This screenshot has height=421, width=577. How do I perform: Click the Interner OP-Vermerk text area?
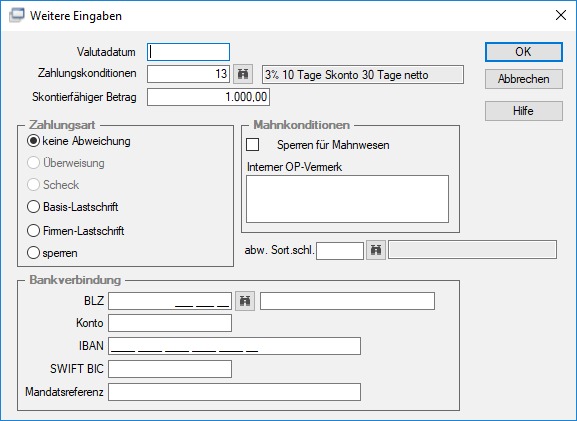pyautogui.click(x=347, y=199)
